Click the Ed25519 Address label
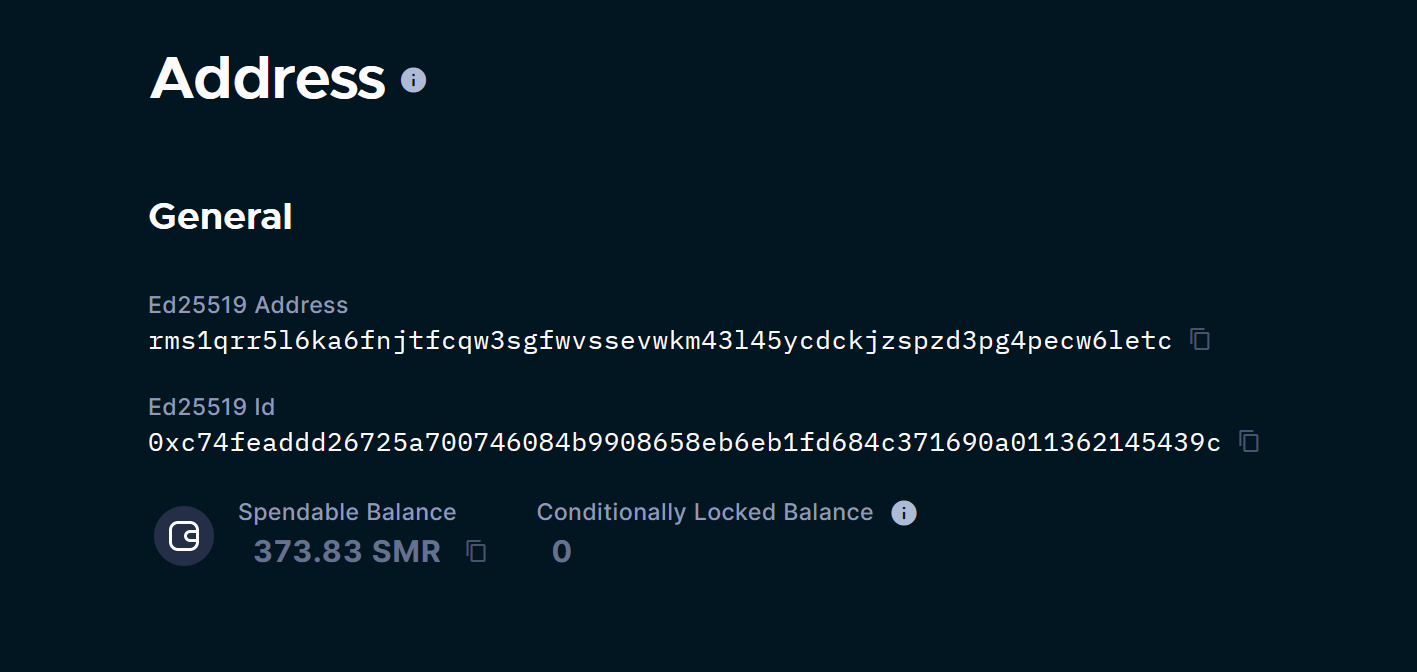The width and height of the screenshot is (1417, 672). (248, 305)
